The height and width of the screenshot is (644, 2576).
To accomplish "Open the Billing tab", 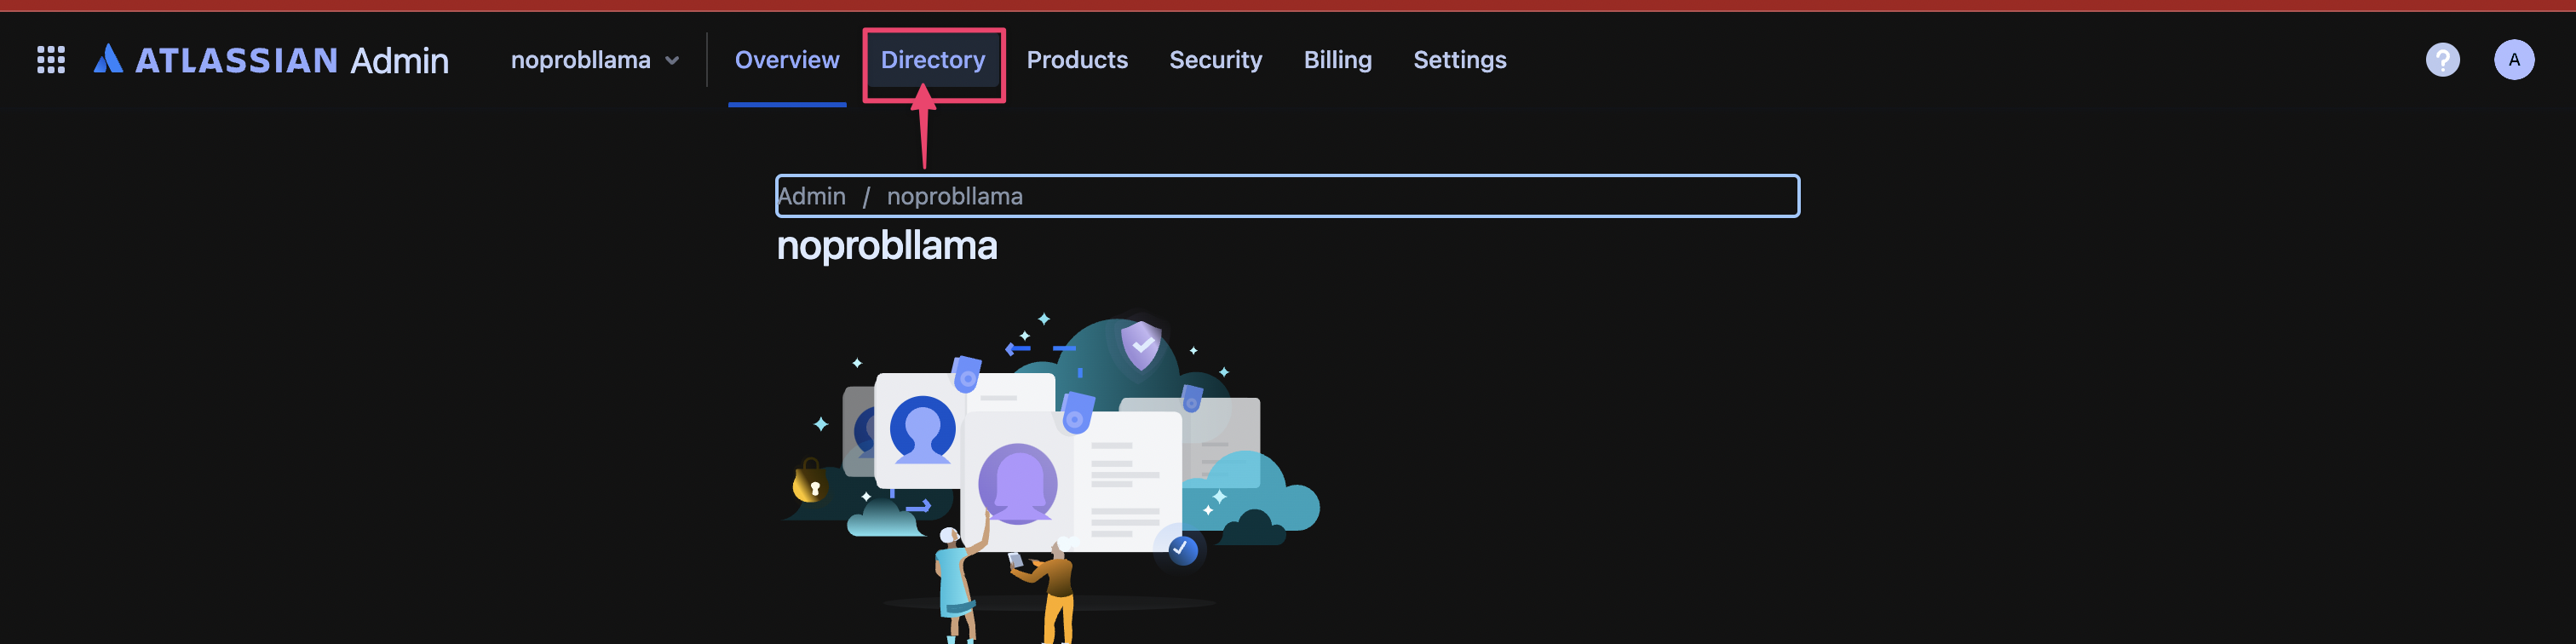I will (1337, 60).
